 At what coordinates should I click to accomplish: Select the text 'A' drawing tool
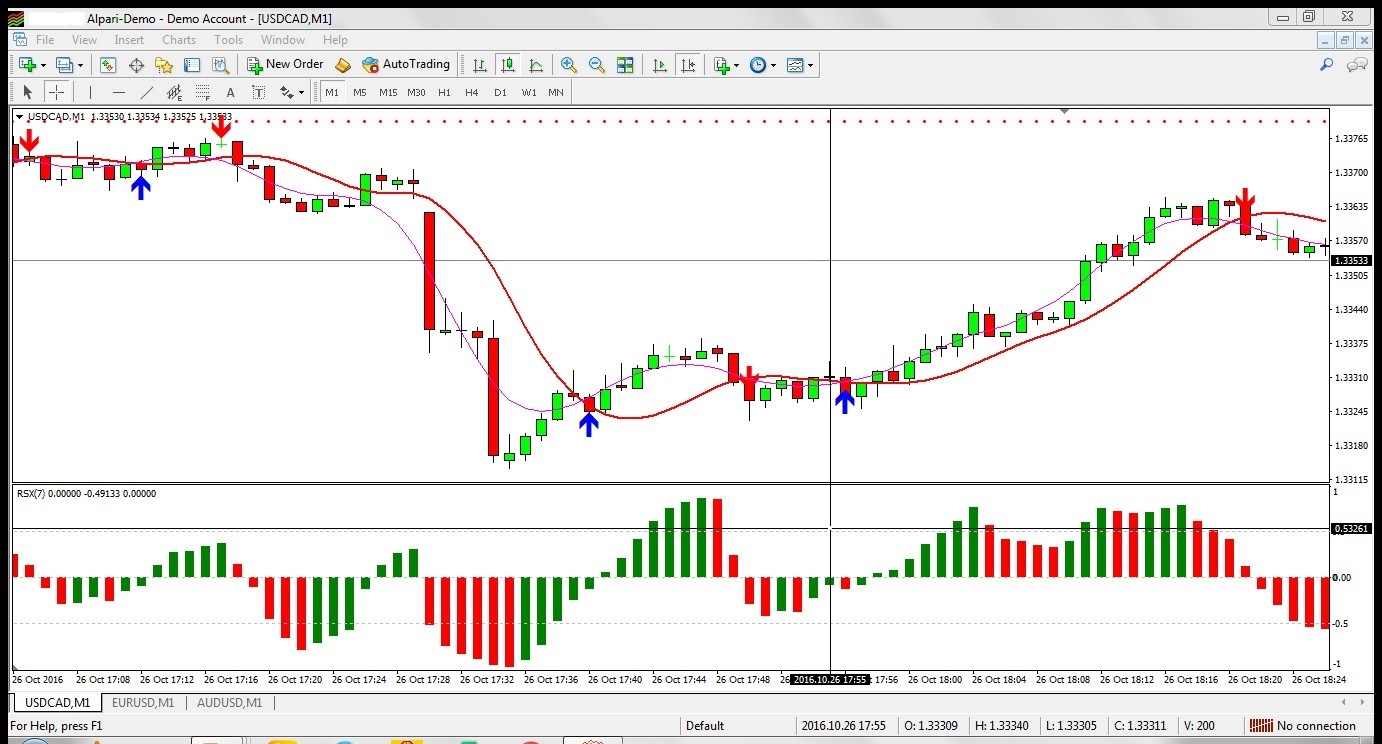tap(230, 92)
